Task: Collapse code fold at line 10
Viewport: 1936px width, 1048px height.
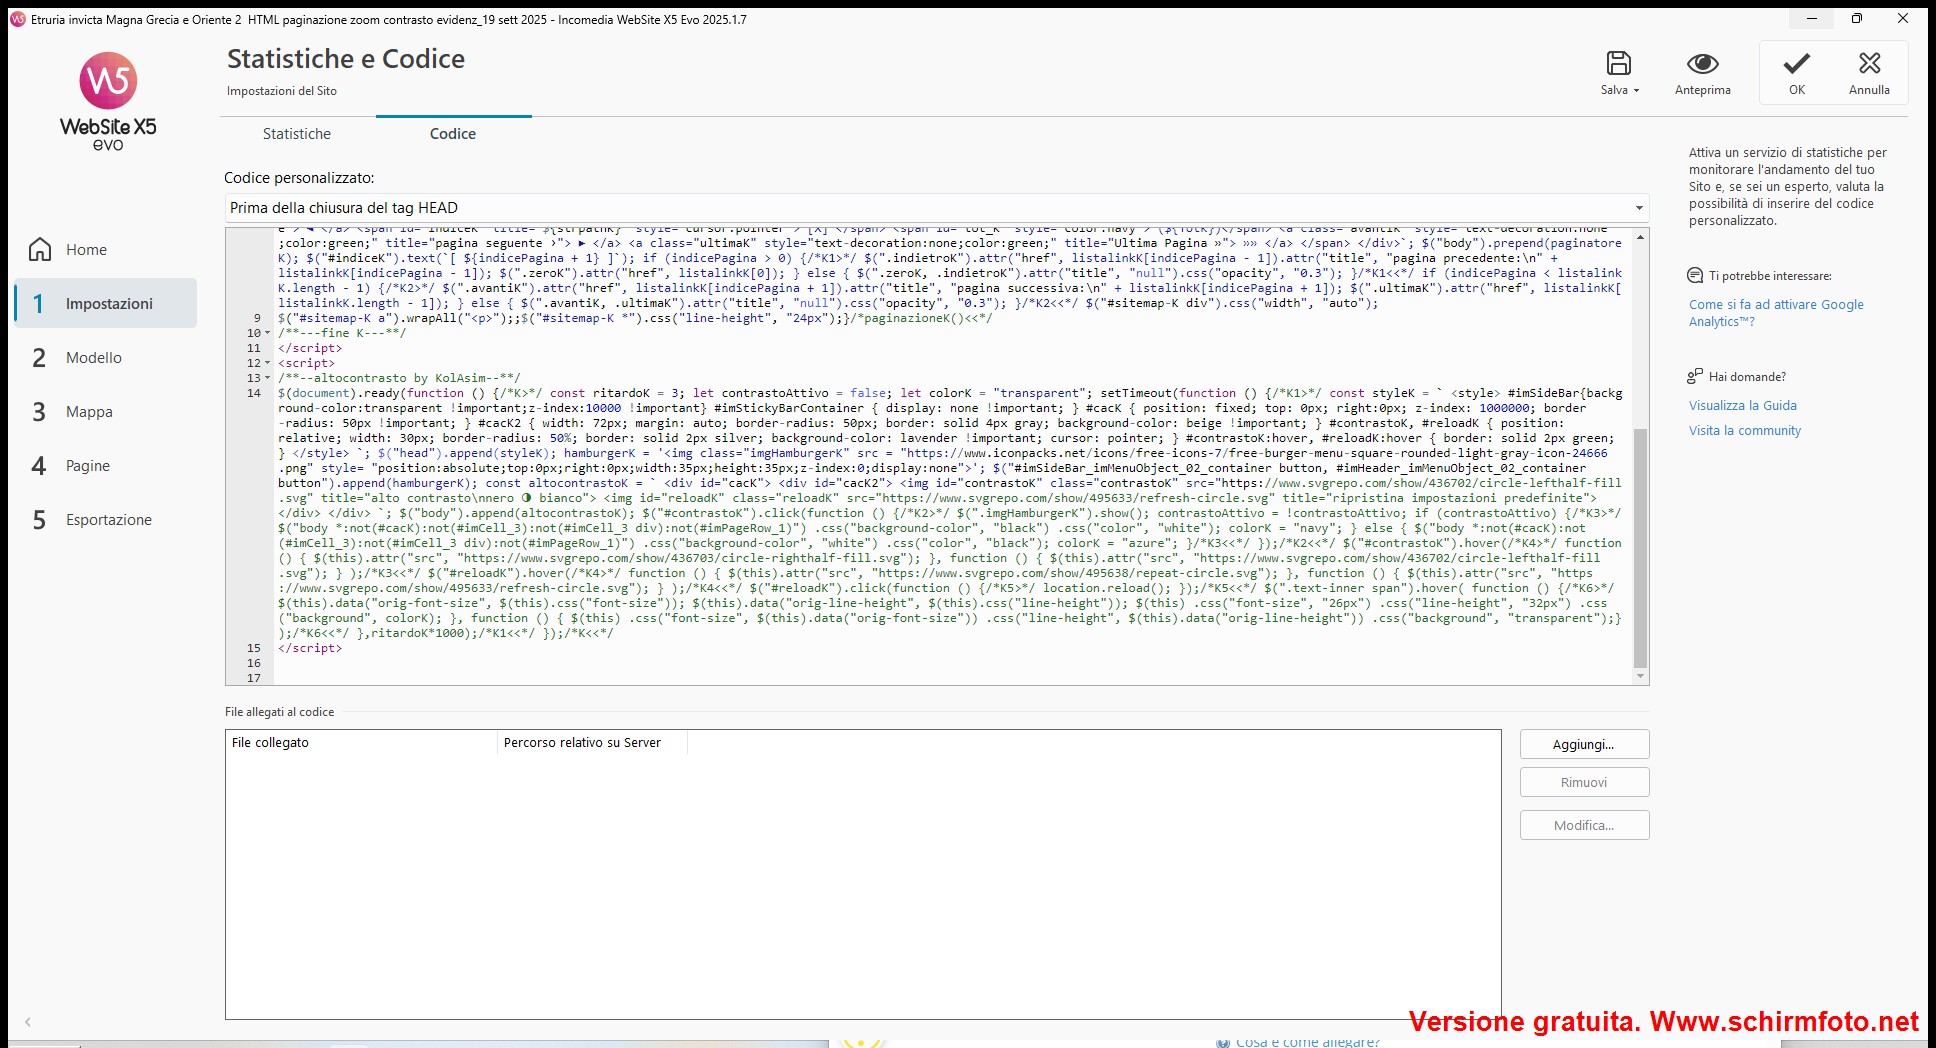Action: [x=267, y=334]
